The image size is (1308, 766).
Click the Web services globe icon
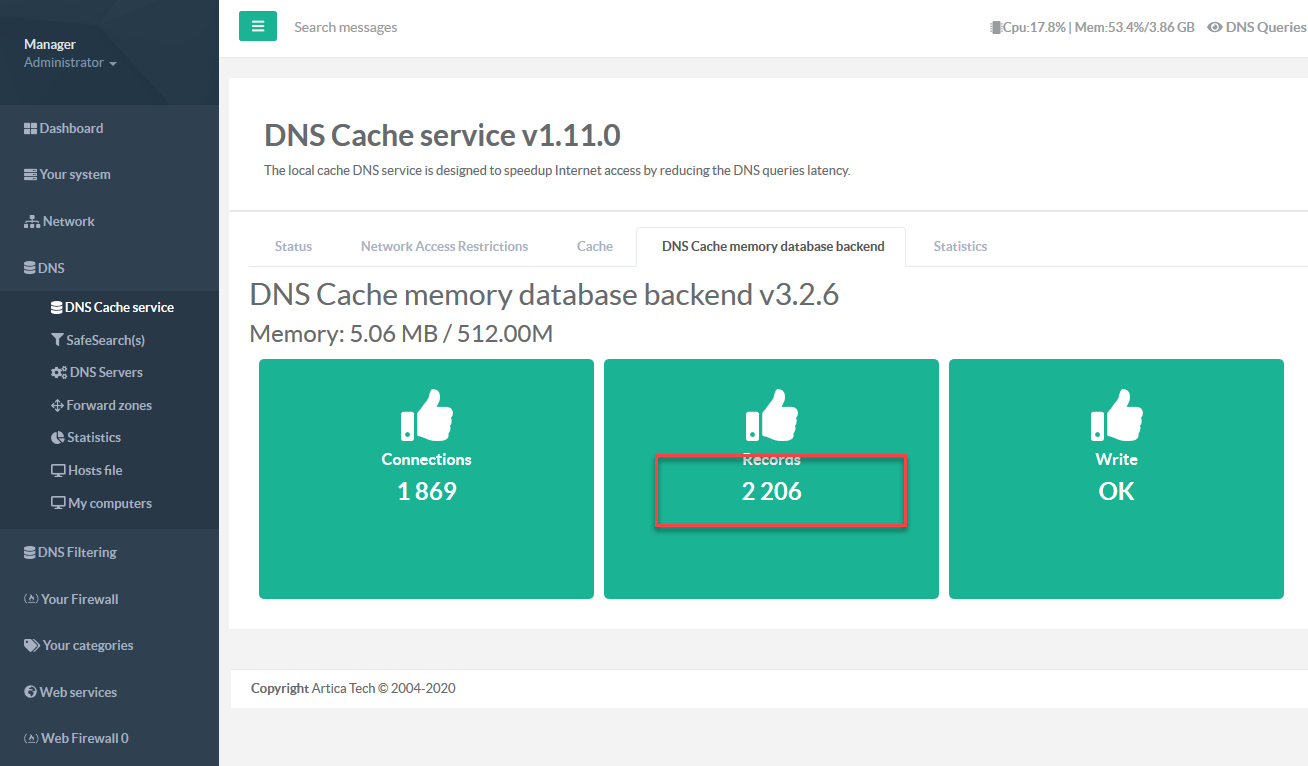coord(31,692)
